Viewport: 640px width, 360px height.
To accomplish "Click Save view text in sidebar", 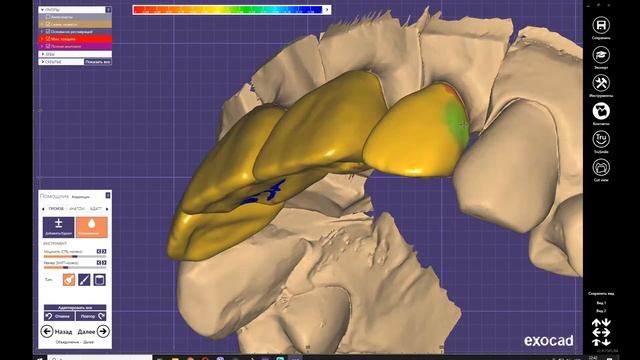I will (x=601, y=293).
